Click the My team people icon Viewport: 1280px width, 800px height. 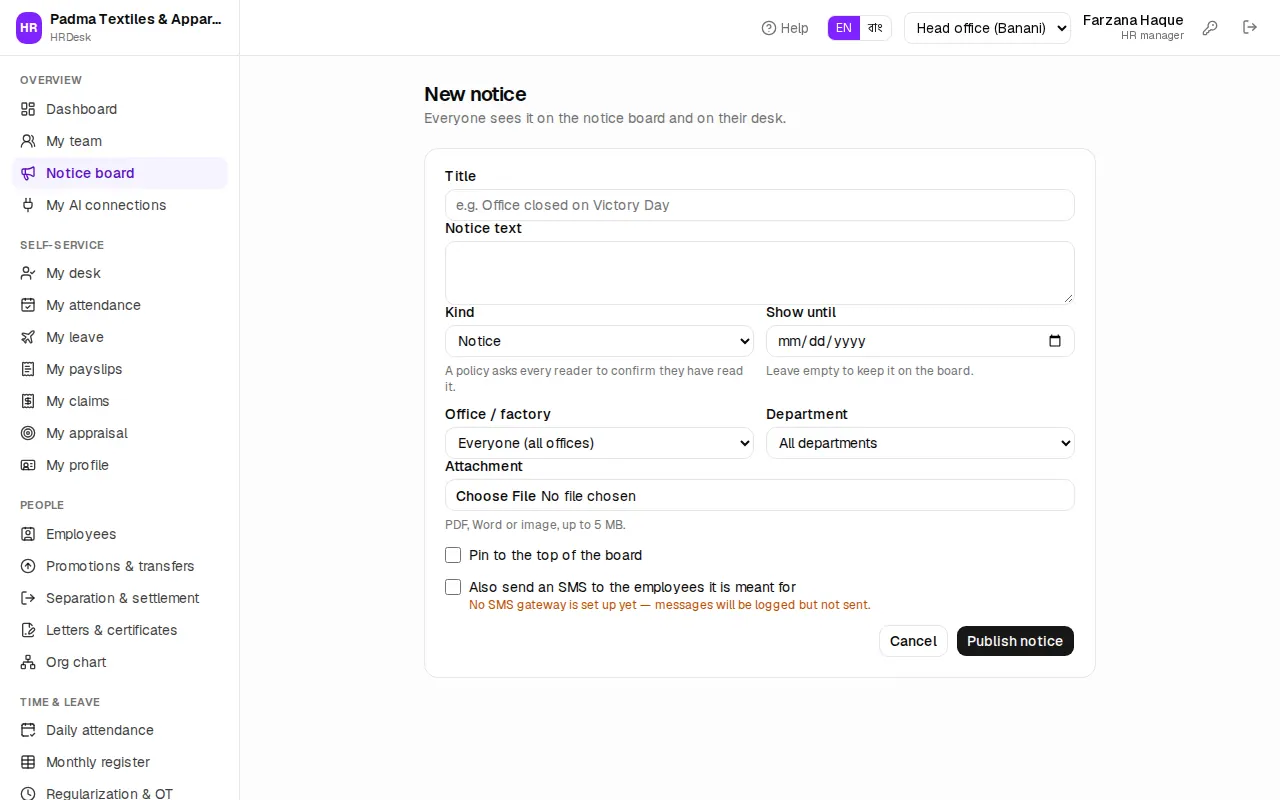coord(28,141)
